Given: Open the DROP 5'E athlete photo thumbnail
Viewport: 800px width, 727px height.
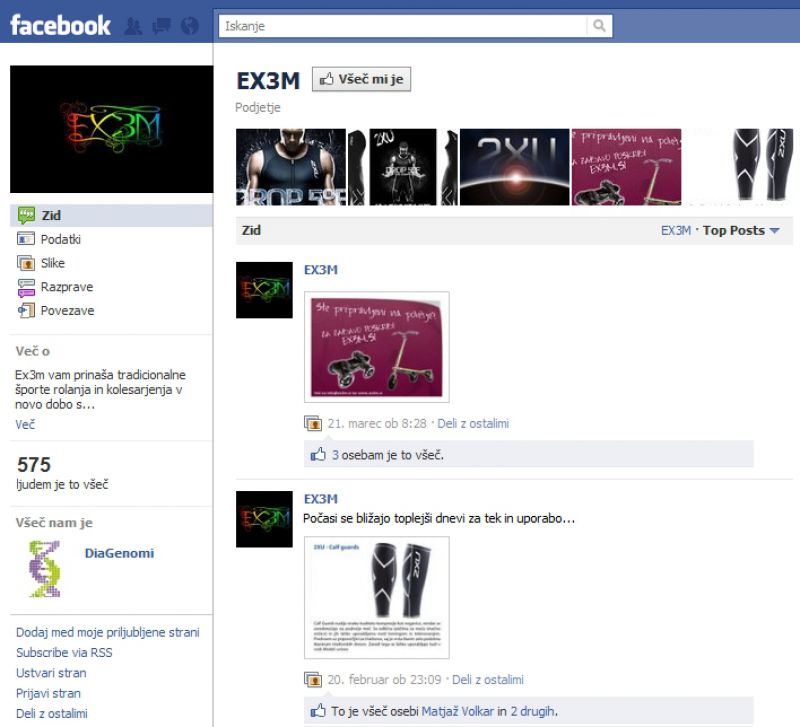Looking at the screenshot, I should pyautogui.click(x=291, y=167).
